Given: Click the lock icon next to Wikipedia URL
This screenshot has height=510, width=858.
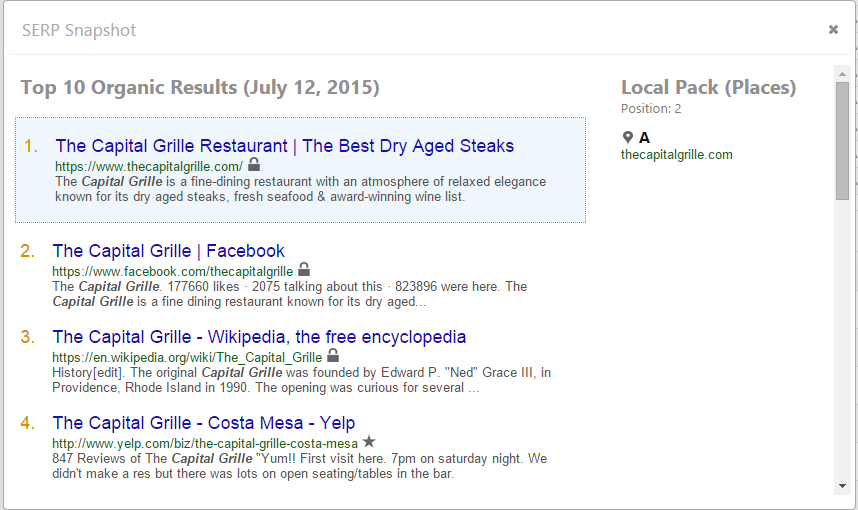Looking at the screenshot, I should [333, 356].
